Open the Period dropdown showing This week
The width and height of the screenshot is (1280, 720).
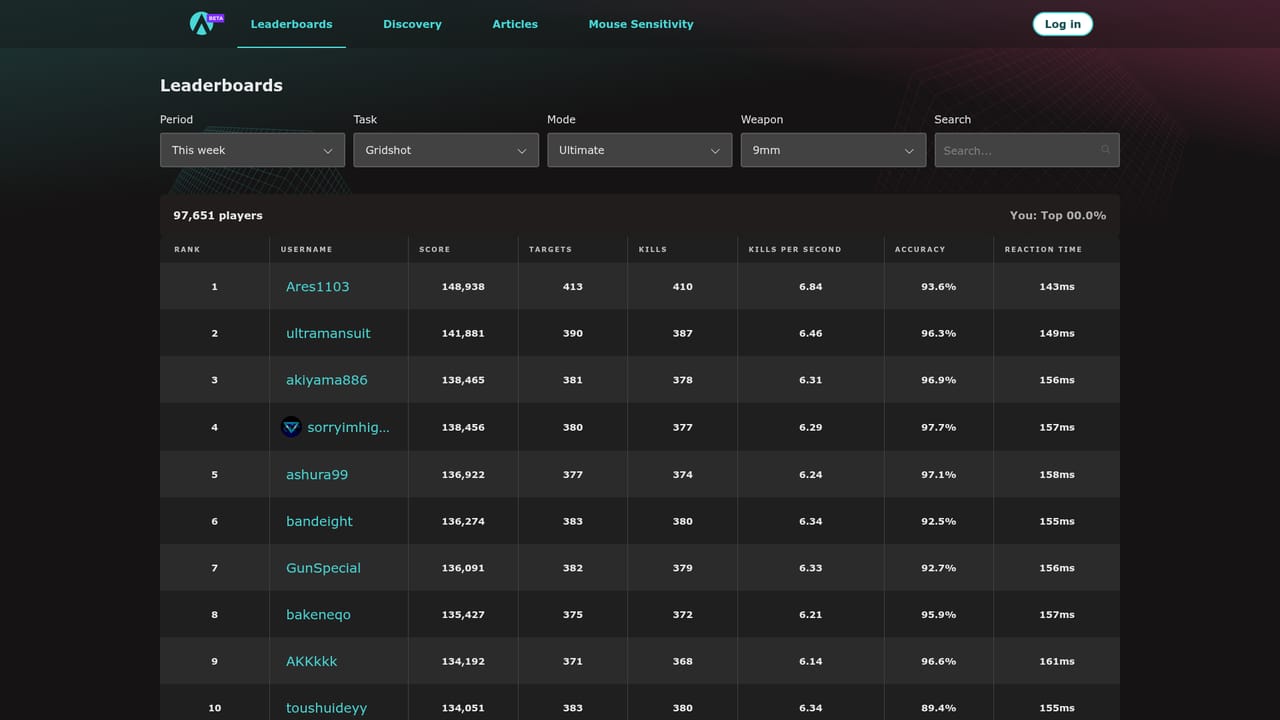252,150
